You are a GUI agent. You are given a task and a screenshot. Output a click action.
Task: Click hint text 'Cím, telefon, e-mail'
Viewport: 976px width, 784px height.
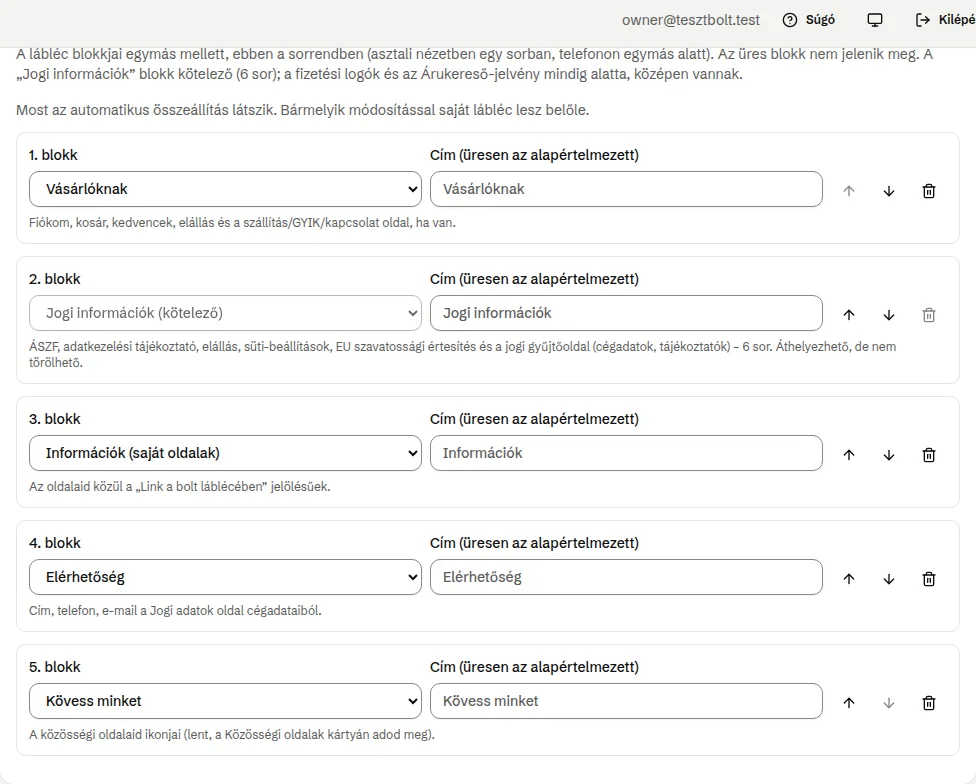point(83,610)
